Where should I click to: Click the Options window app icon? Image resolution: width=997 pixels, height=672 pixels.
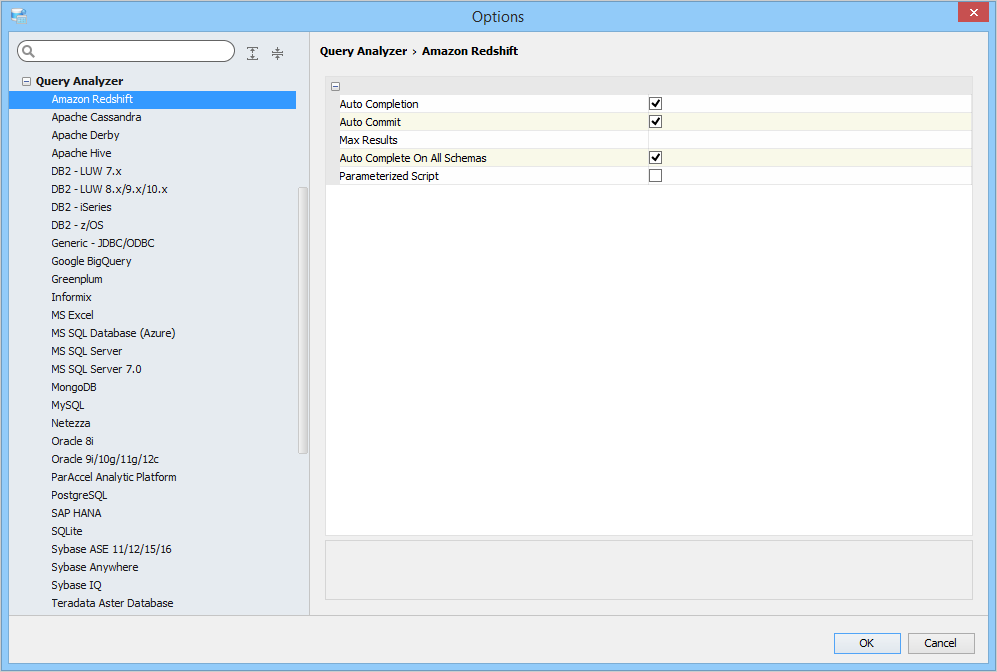pyautogui.click(x=18, y=16)
